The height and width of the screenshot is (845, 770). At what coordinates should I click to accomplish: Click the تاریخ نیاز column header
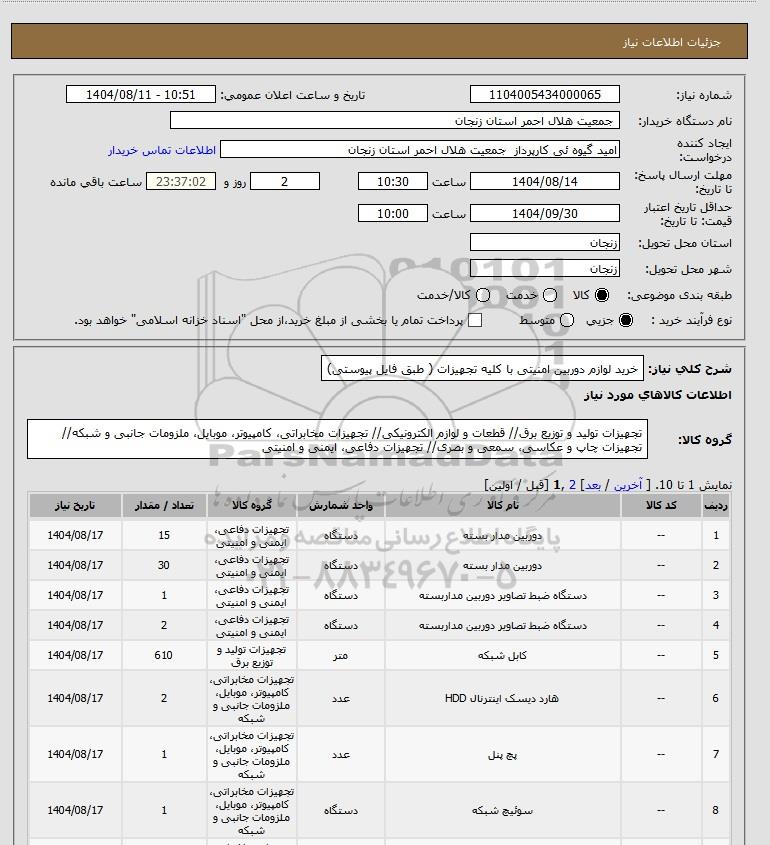[x=75, y=505]
